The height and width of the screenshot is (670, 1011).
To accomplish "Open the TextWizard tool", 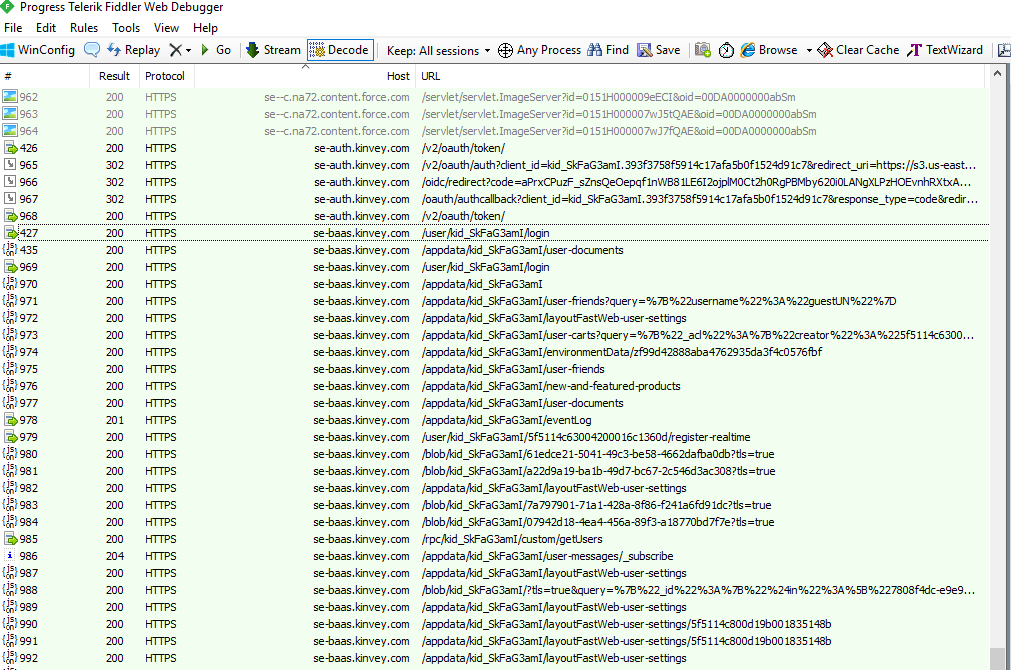I will (x=945, y=50).
